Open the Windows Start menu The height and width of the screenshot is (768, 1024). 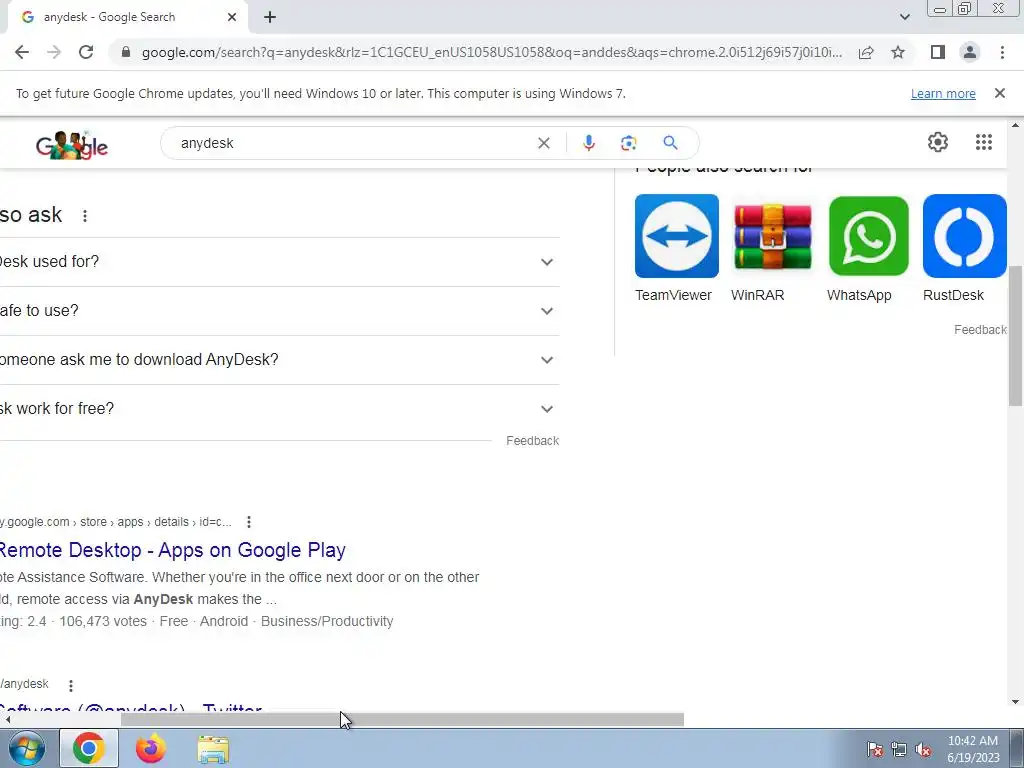click(x=27, y=748)
